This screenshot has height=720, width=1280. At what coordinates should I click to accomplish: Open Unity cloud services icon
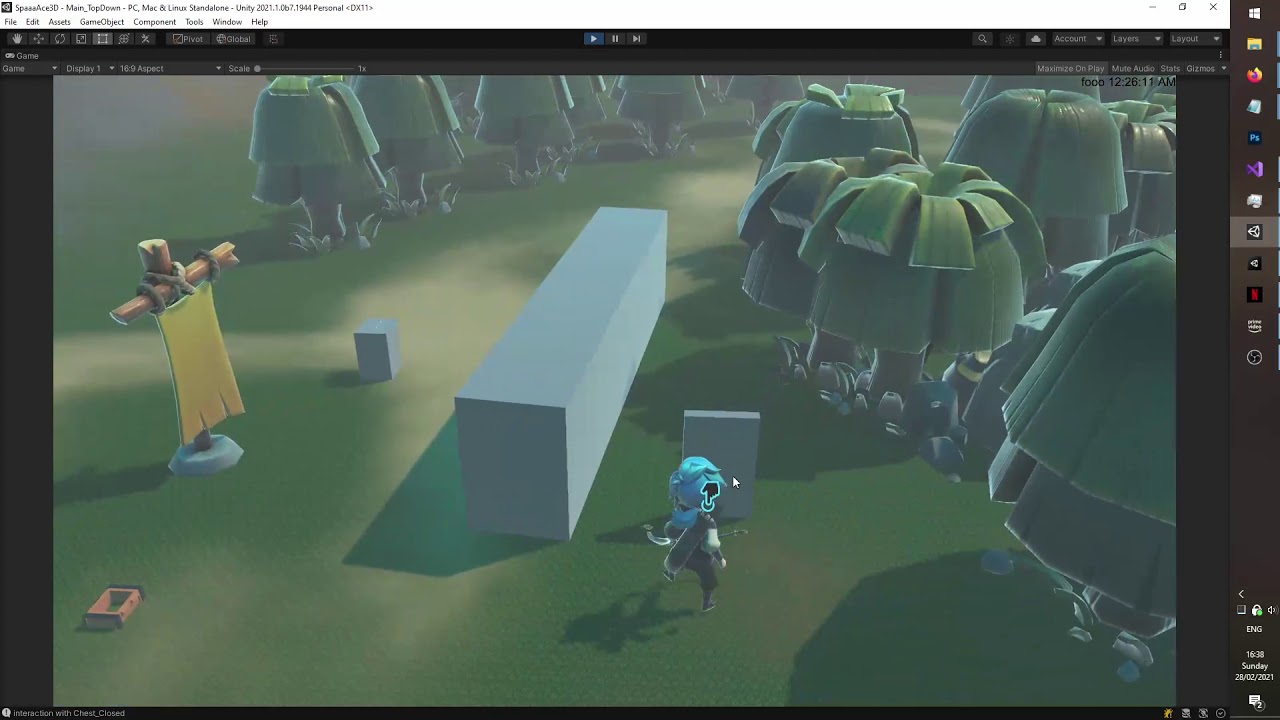(1036, 39)
